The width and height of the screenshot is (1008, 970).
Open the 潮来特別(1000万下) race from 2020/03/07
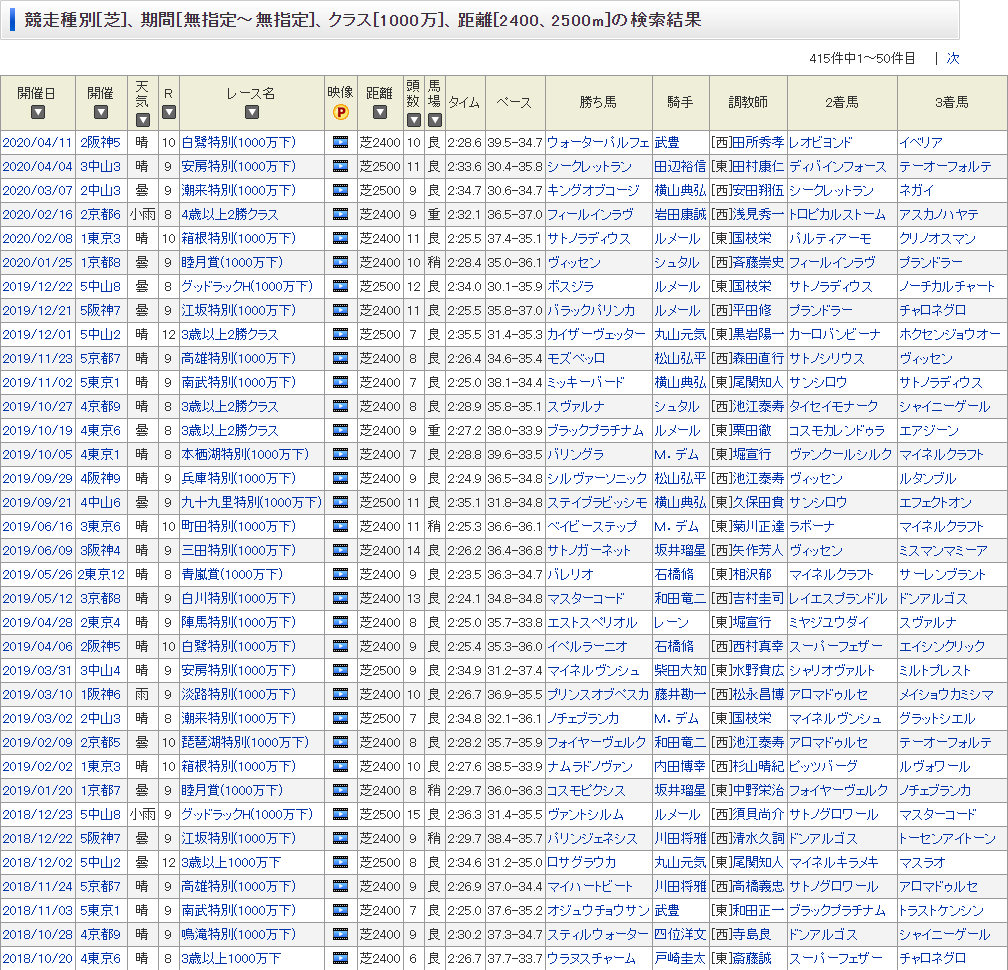(x=238, y=190)
